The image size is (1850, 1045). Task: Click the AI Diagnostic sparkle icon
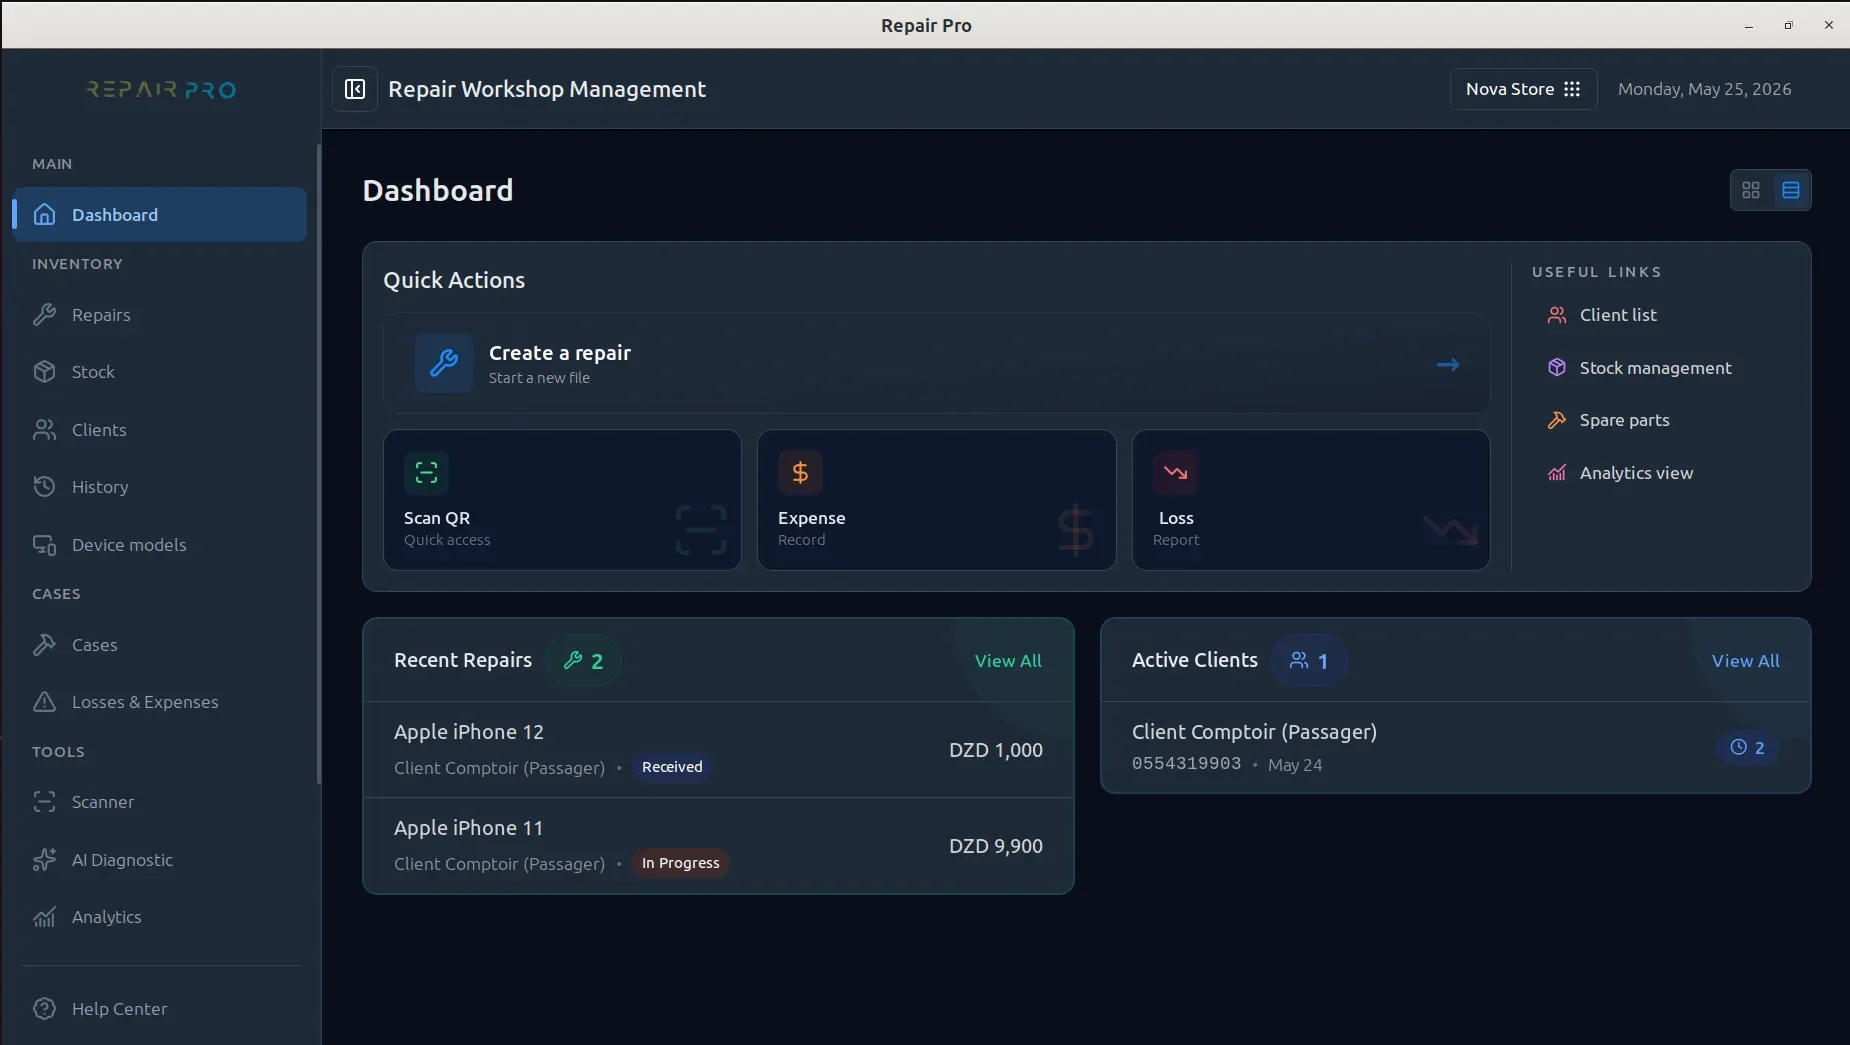click(x=44, y=860)
